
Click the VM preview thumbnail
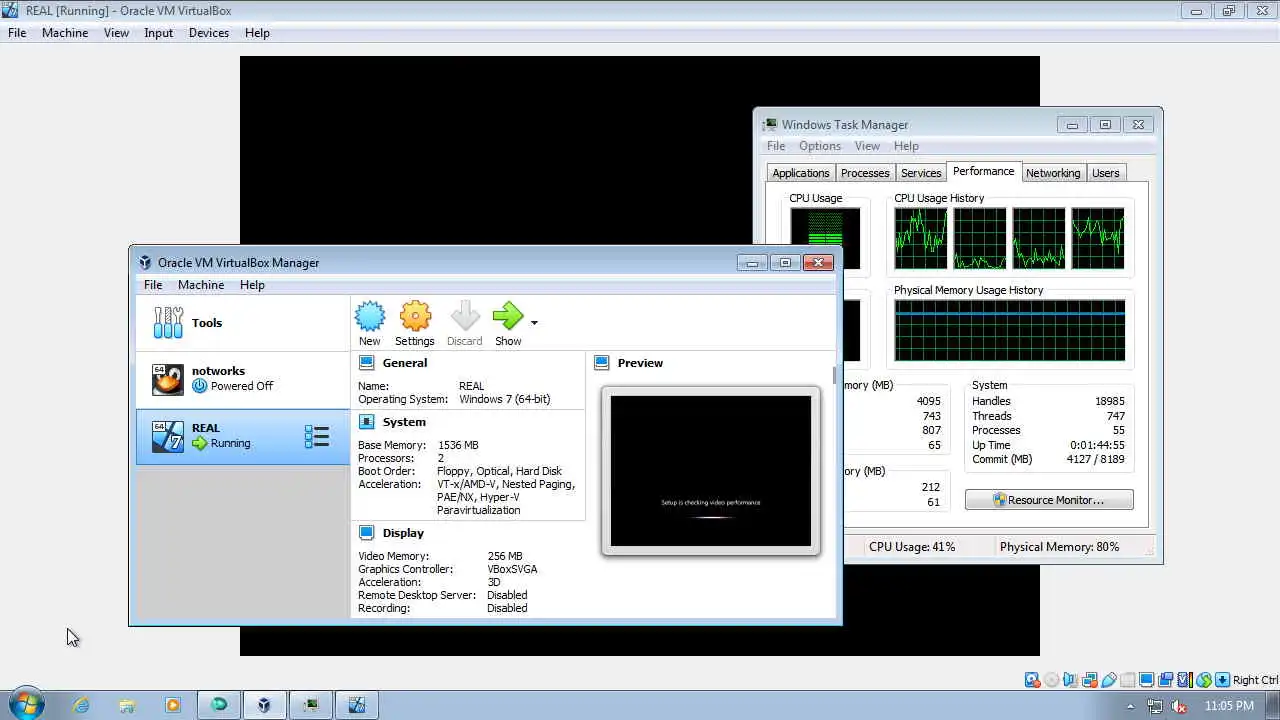(710, 471)
